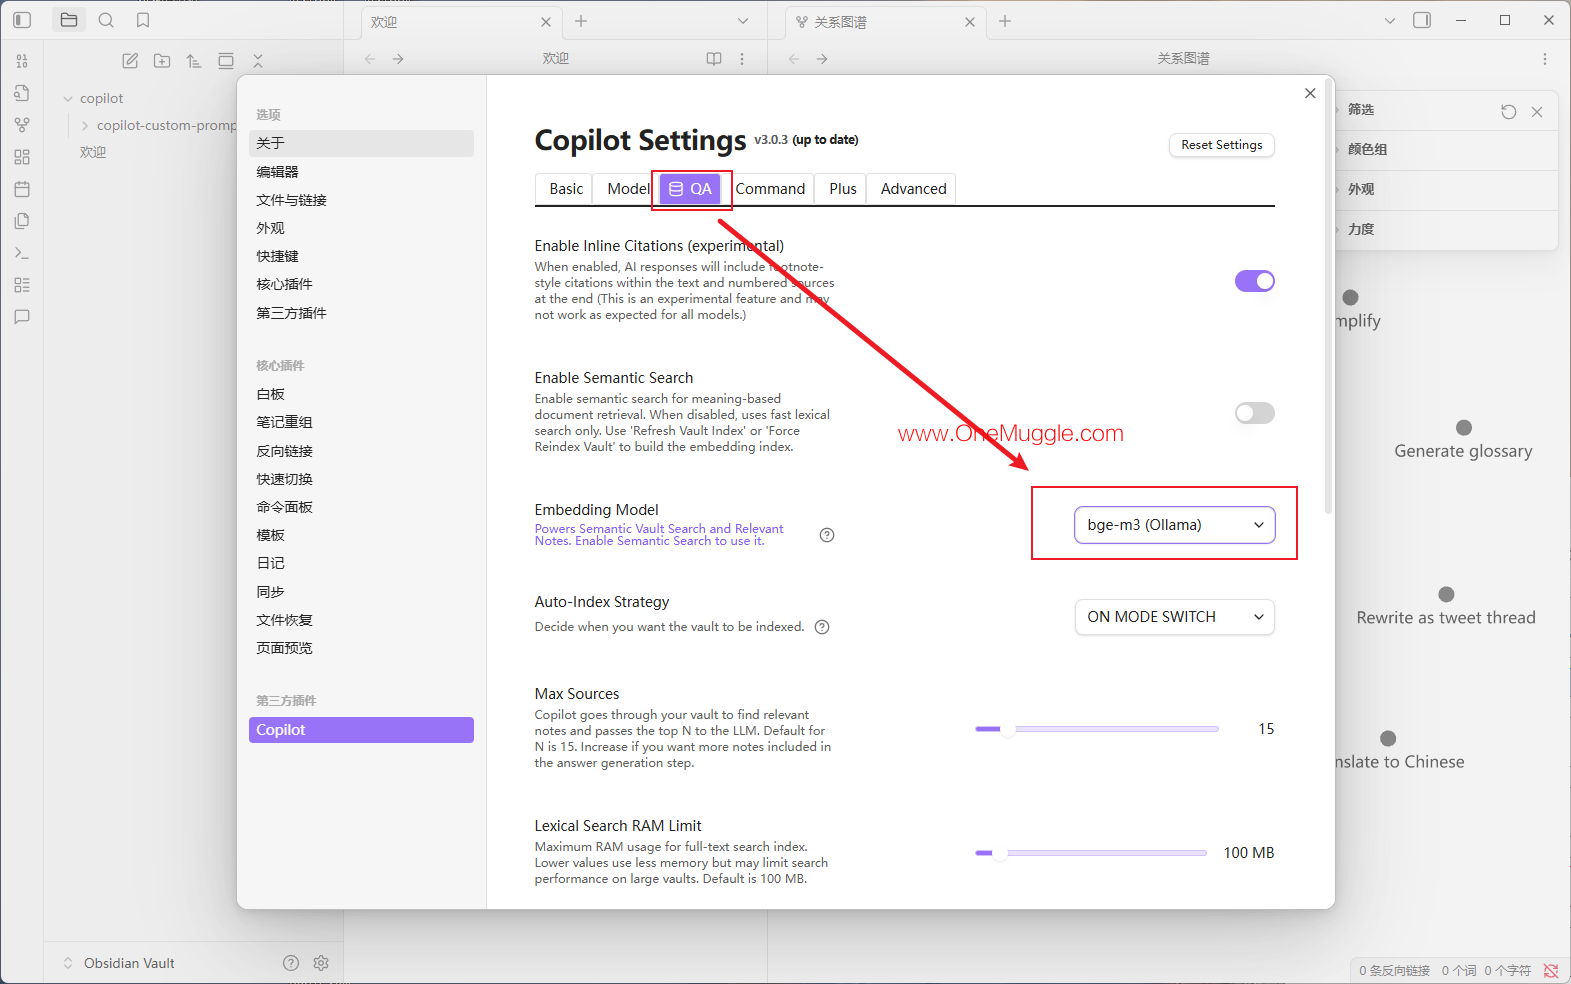
Task: Open quick switcher file-search ribbon icon
Action: coord(22,93)
